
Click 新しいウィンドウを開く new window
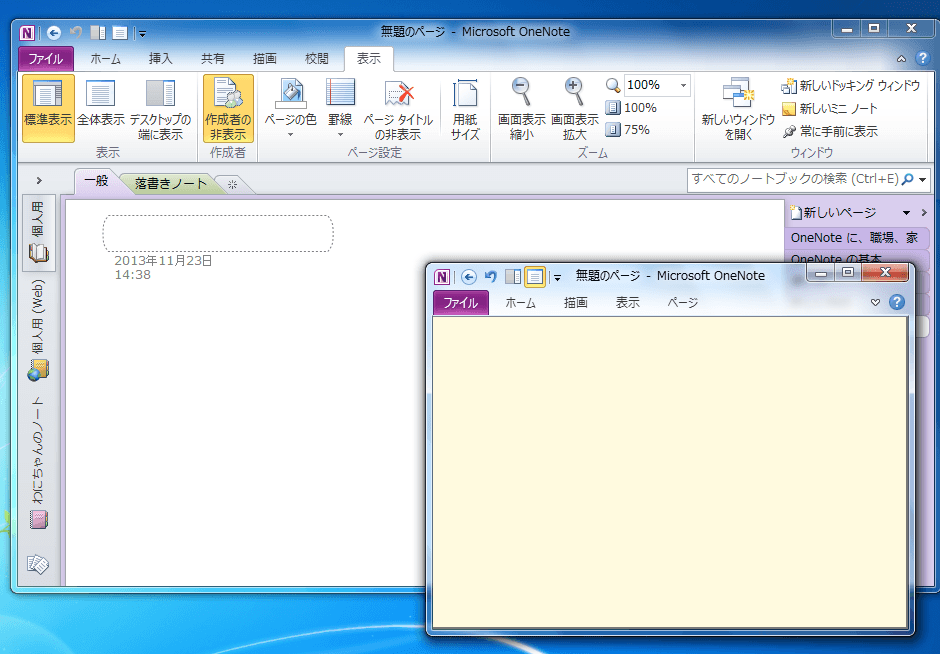tap(738, 109)
